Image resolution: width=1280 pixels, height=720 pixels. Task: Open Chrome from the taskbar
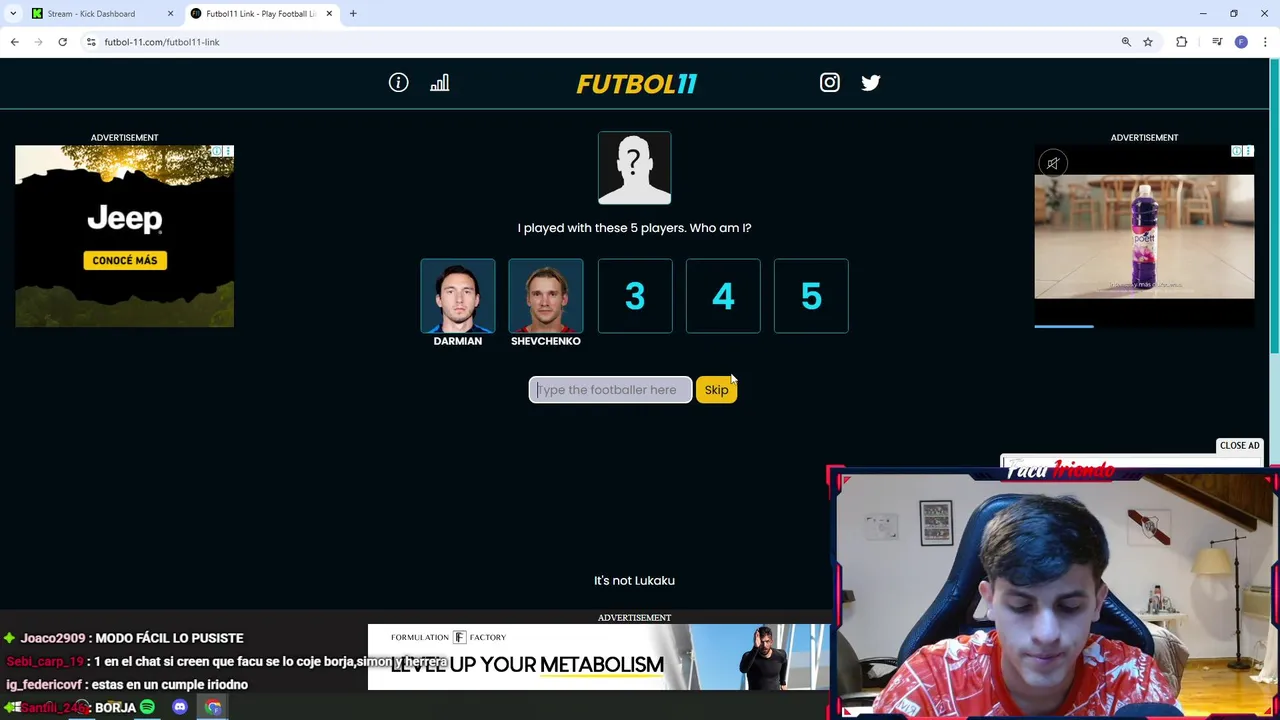[213, 707]
